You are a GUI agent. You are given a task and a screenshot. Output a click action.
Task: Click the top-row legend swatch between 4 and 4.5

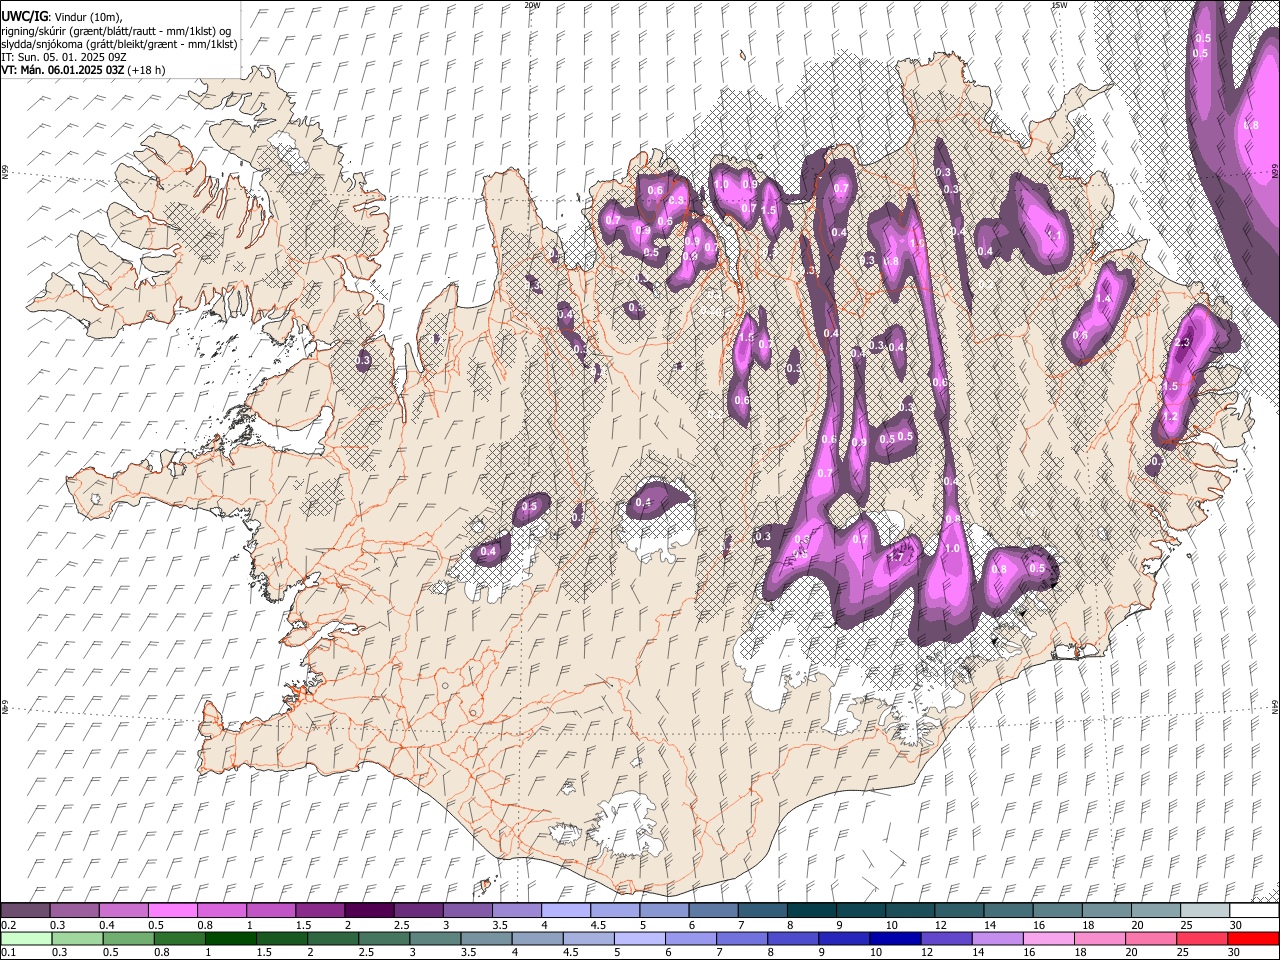coord(566,911)
